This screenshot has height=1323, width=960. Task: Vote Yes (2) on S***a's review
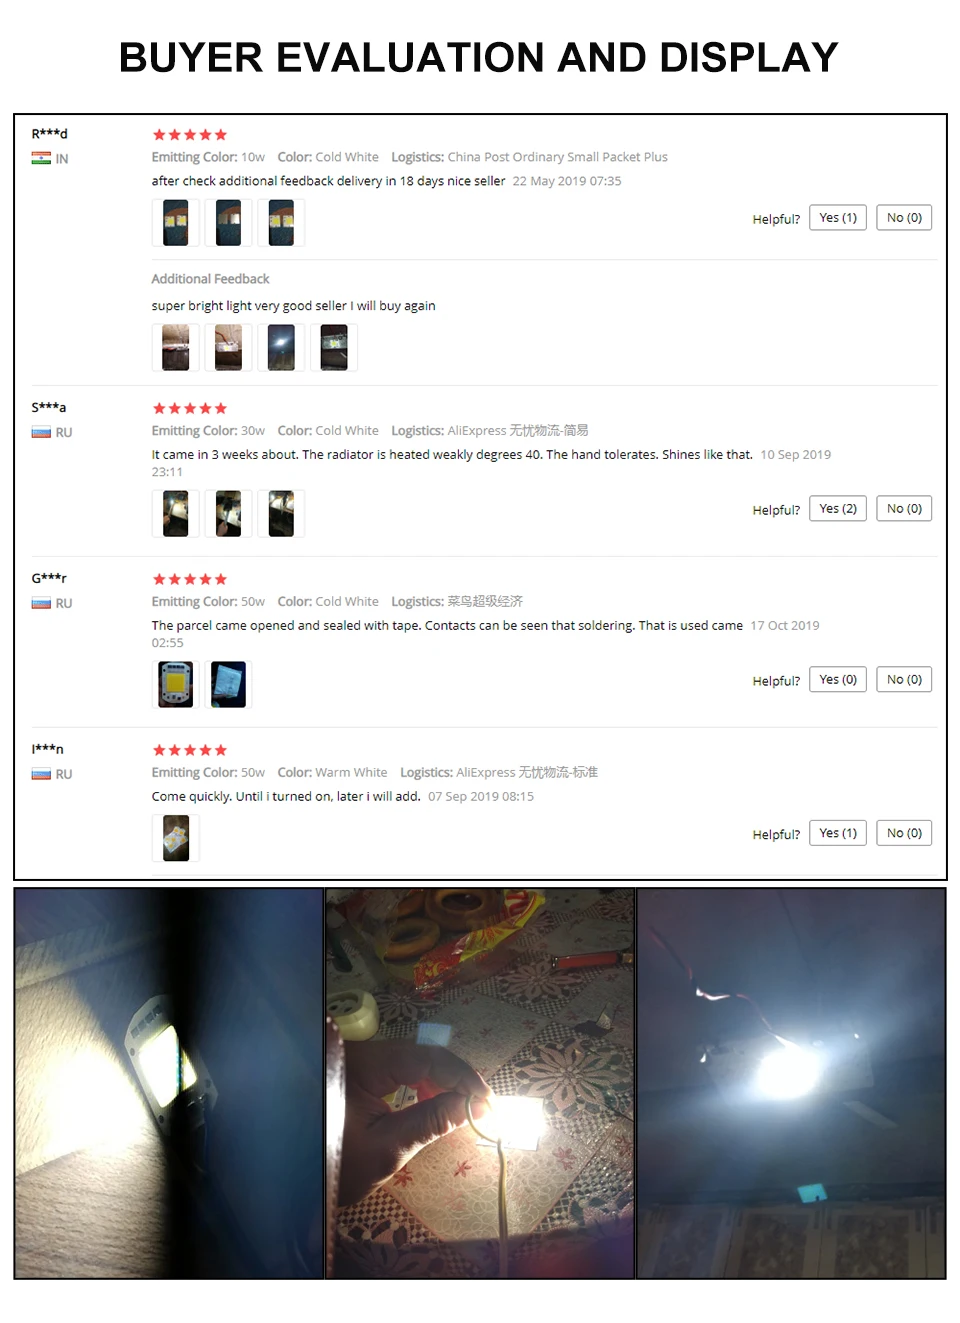tap(838, 509)
